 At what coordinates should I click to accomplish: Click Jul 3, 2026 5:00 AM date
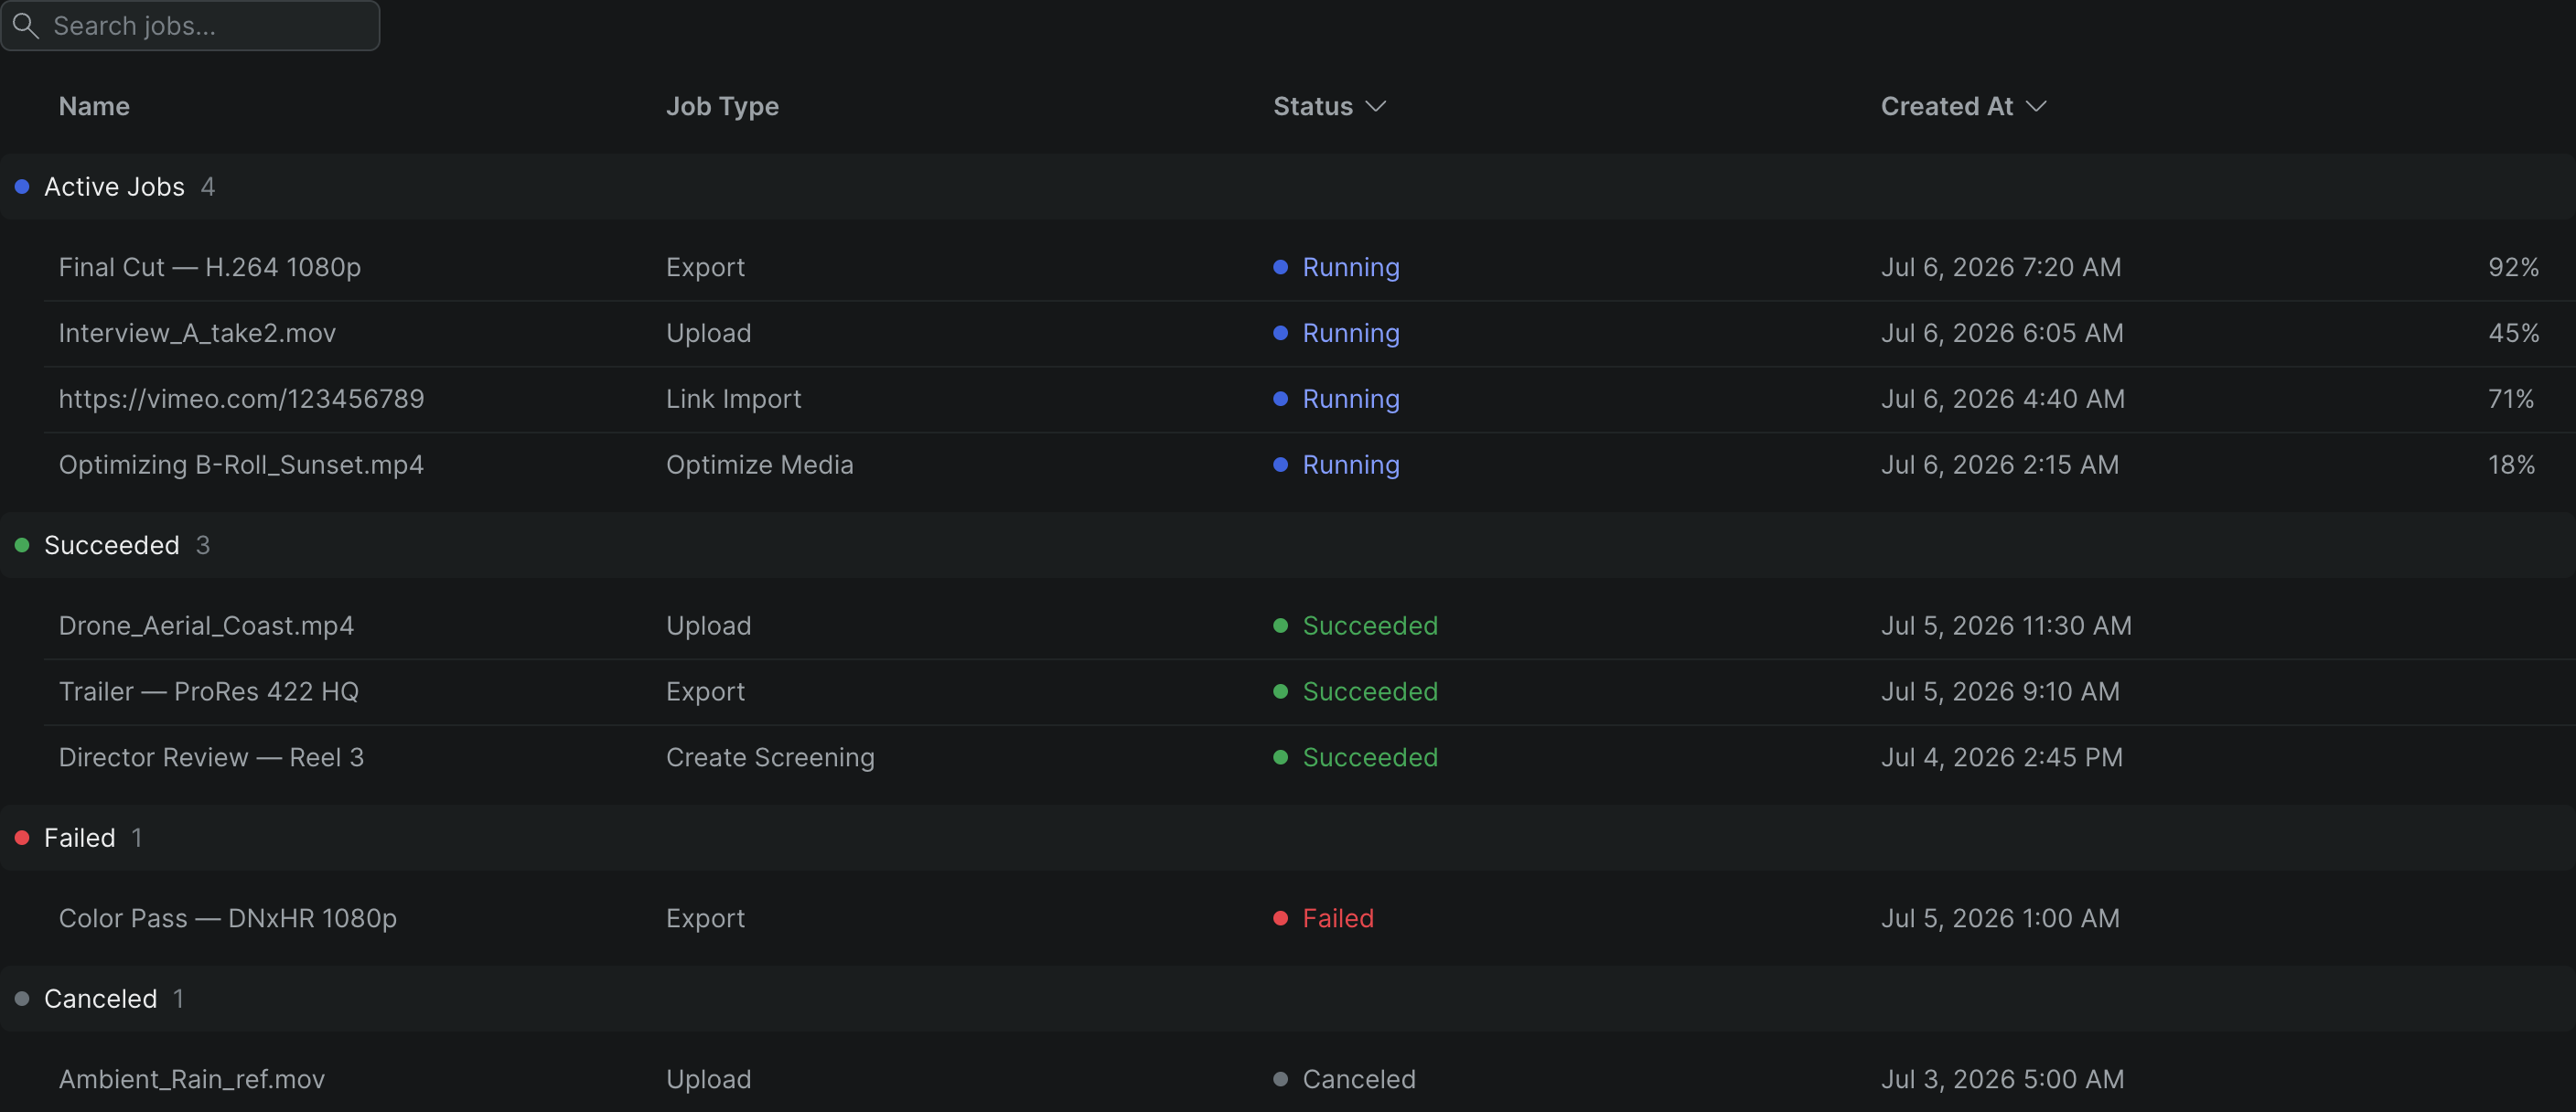tap(2002, 1080)
